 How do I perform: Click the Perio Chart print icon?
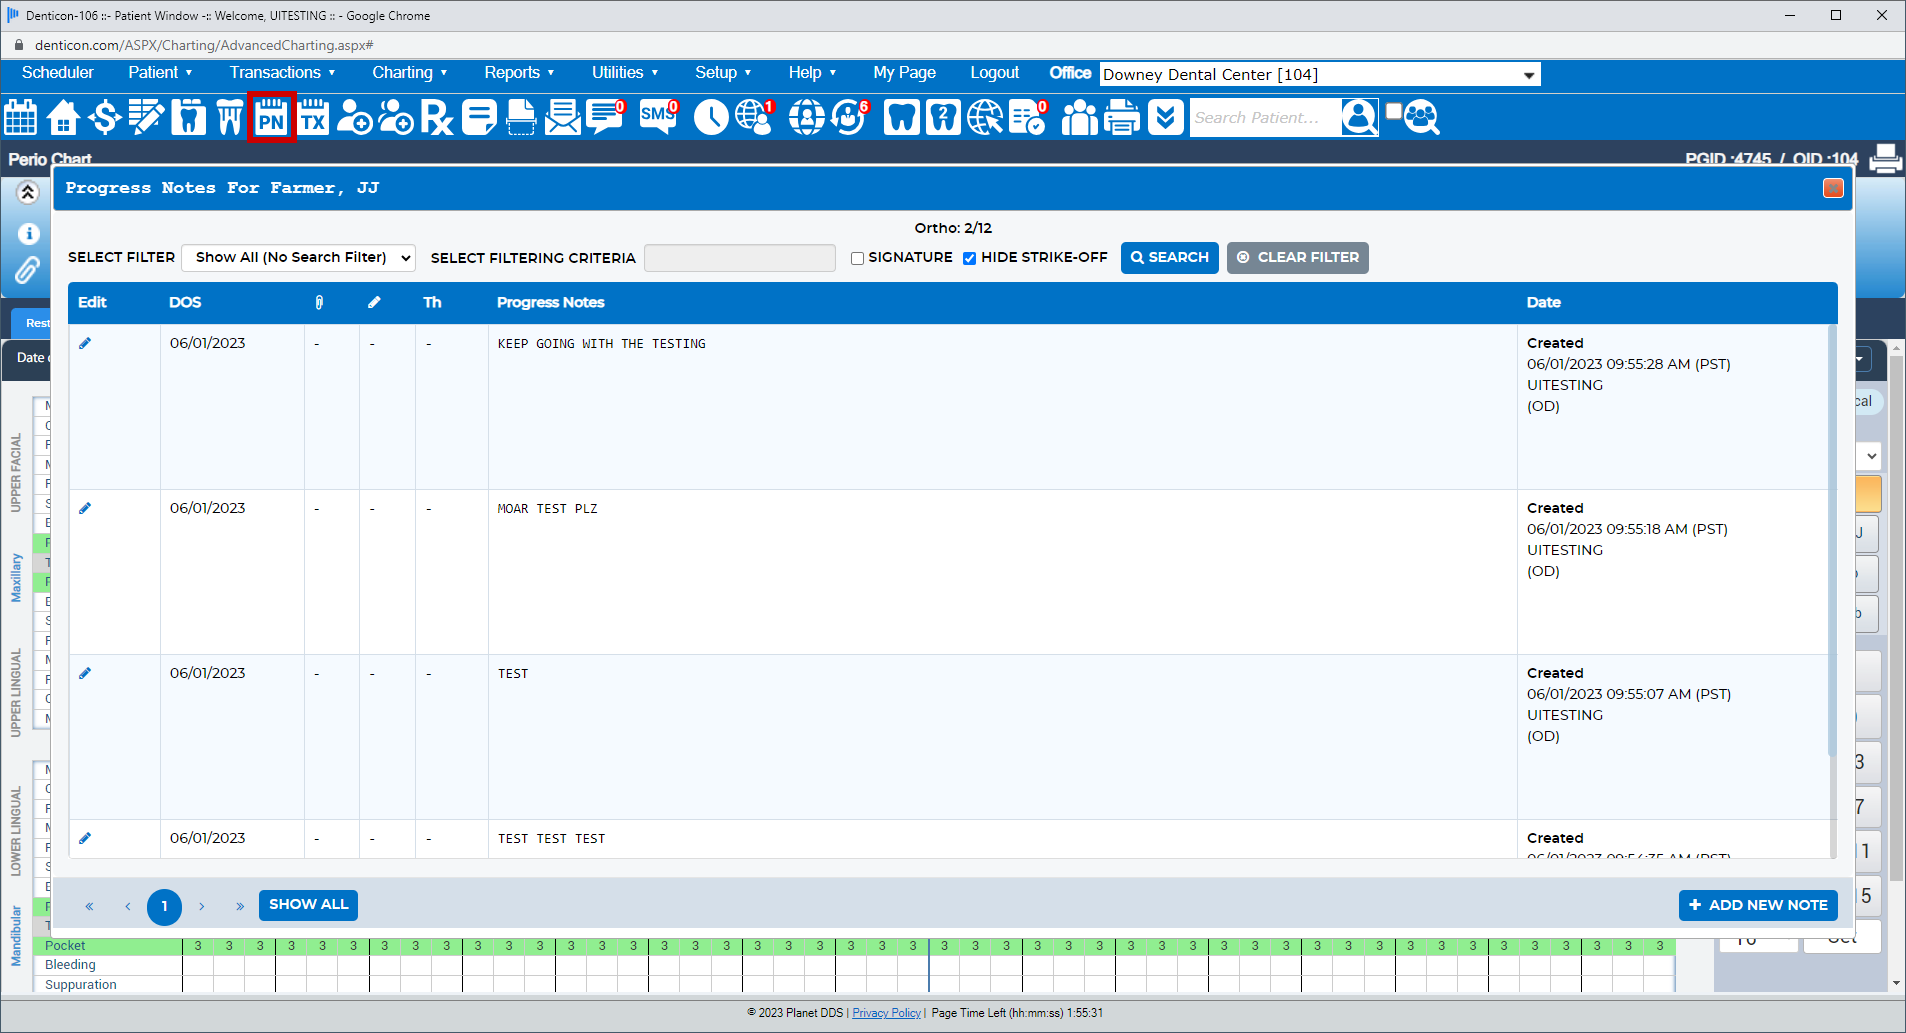tap(1885, 159)
